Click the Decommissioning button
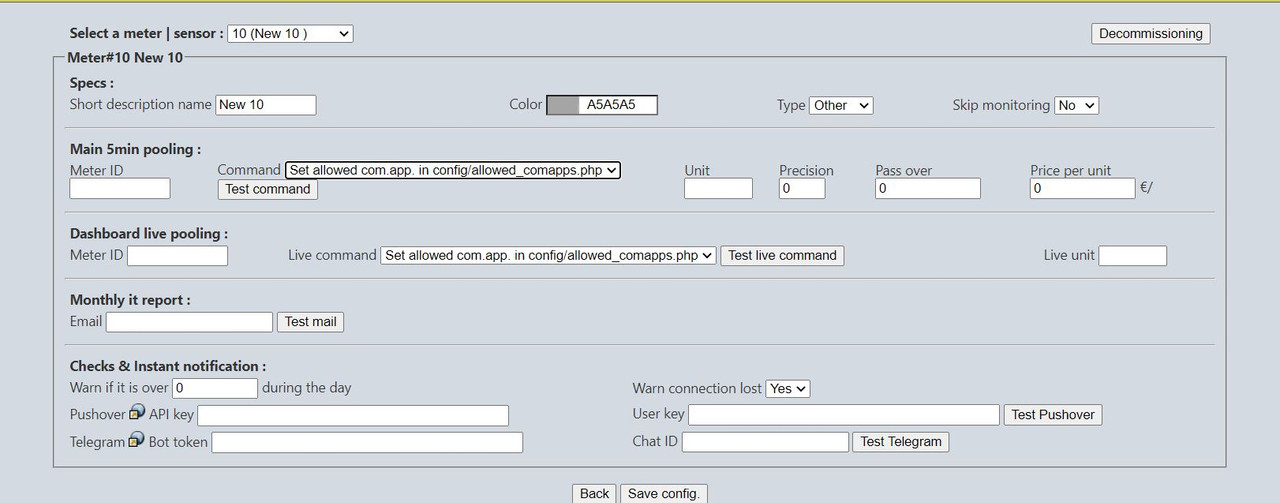 [x=1150, y=33]
